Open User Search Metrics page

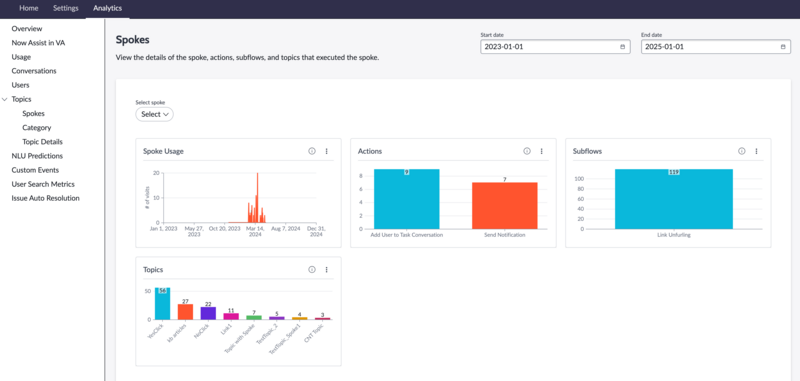(x=43, y=184)
